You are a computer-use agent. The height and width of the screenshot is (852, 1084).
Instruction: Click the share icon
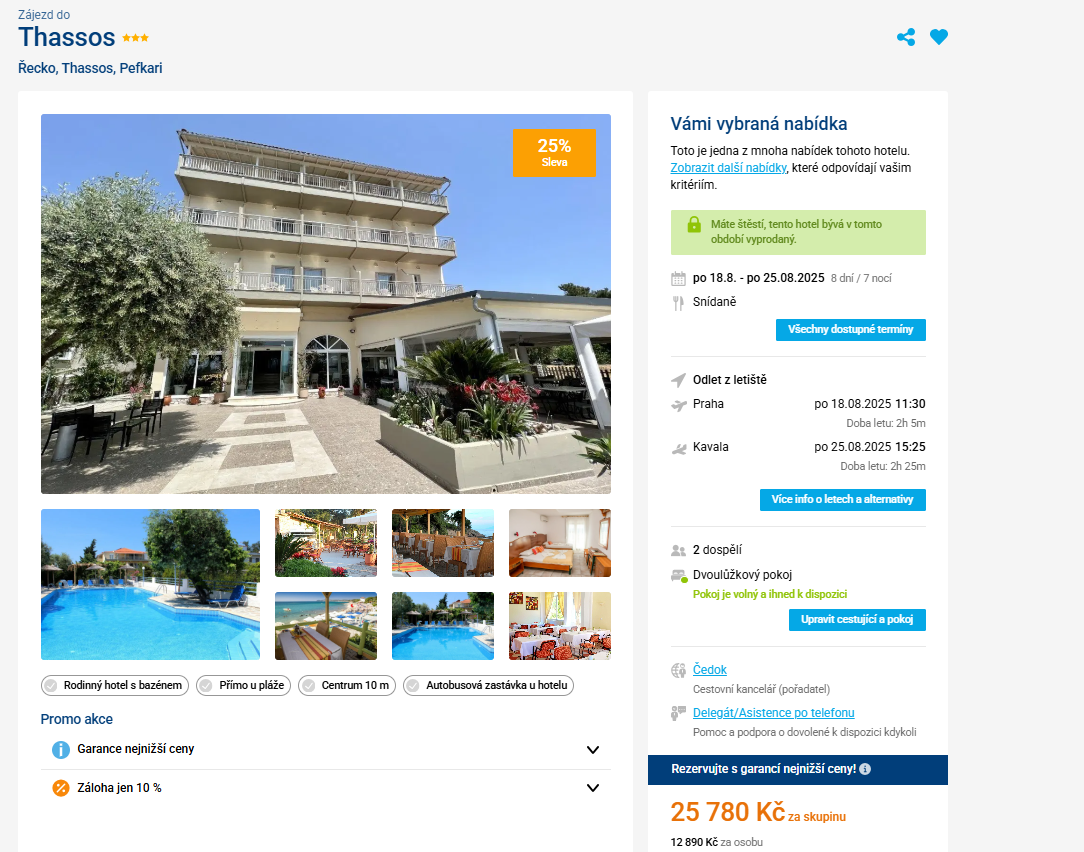tap(906, 37)
